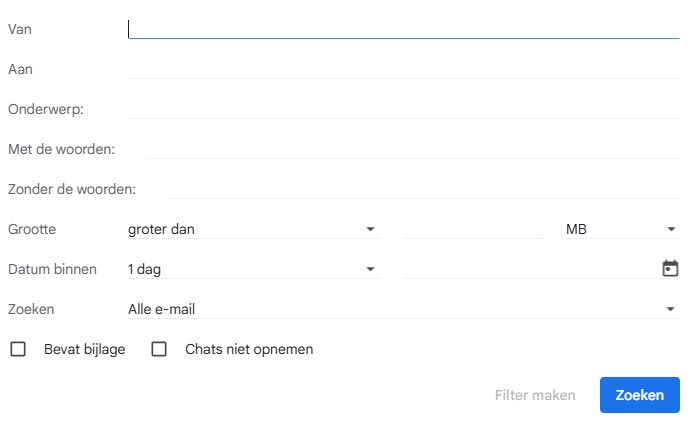This screenshot has height=432, width=689.
Task: Click the dropdown arrow next to 'groter dan'
Action: click(370, 229)
